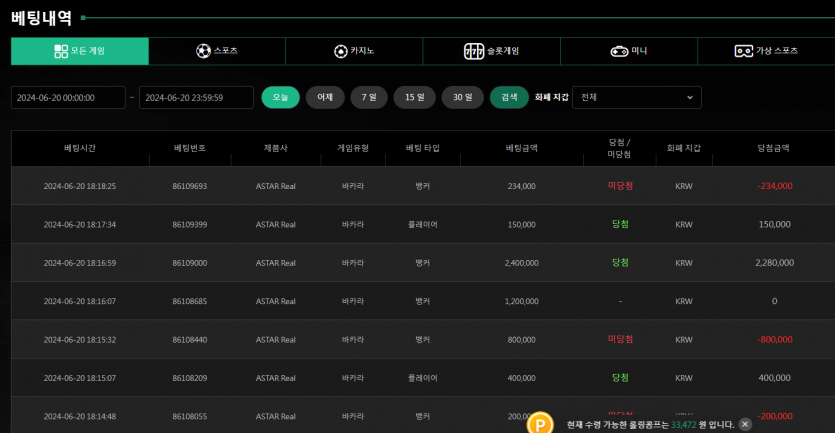
Task: Click 미당첨 status for bet 86108440
Action: pyautogui.click(x=620, y=339)
